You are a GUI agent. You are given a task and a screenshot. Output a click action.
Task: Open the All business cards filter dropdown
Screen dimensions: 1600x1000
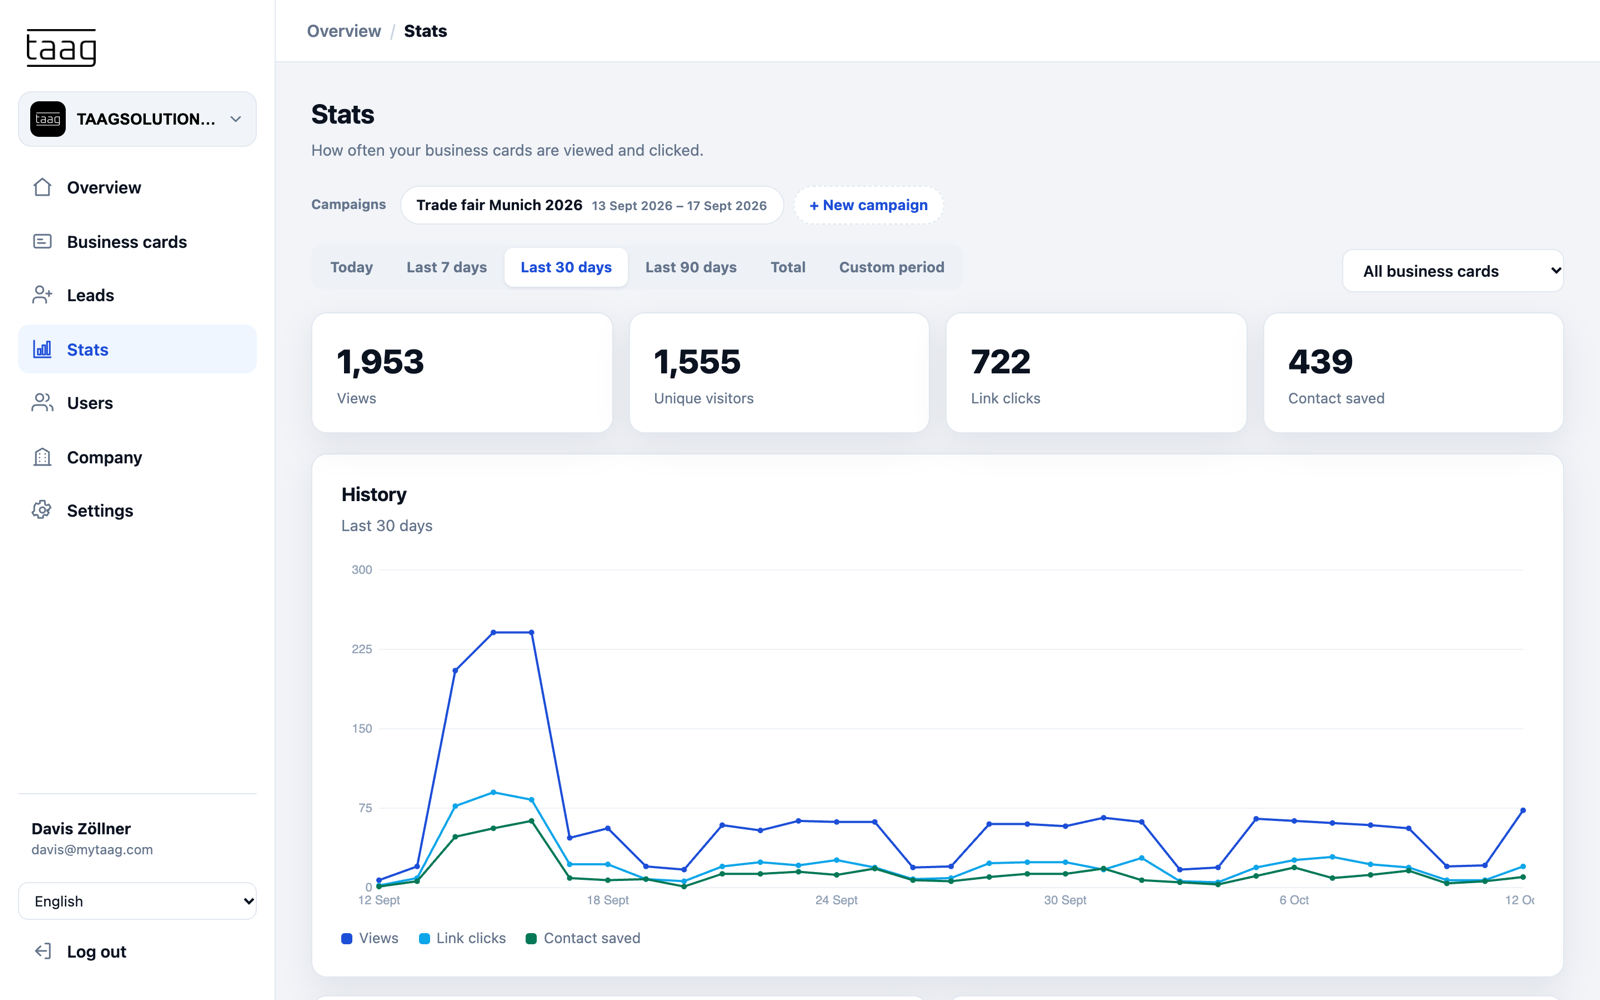1452,271
